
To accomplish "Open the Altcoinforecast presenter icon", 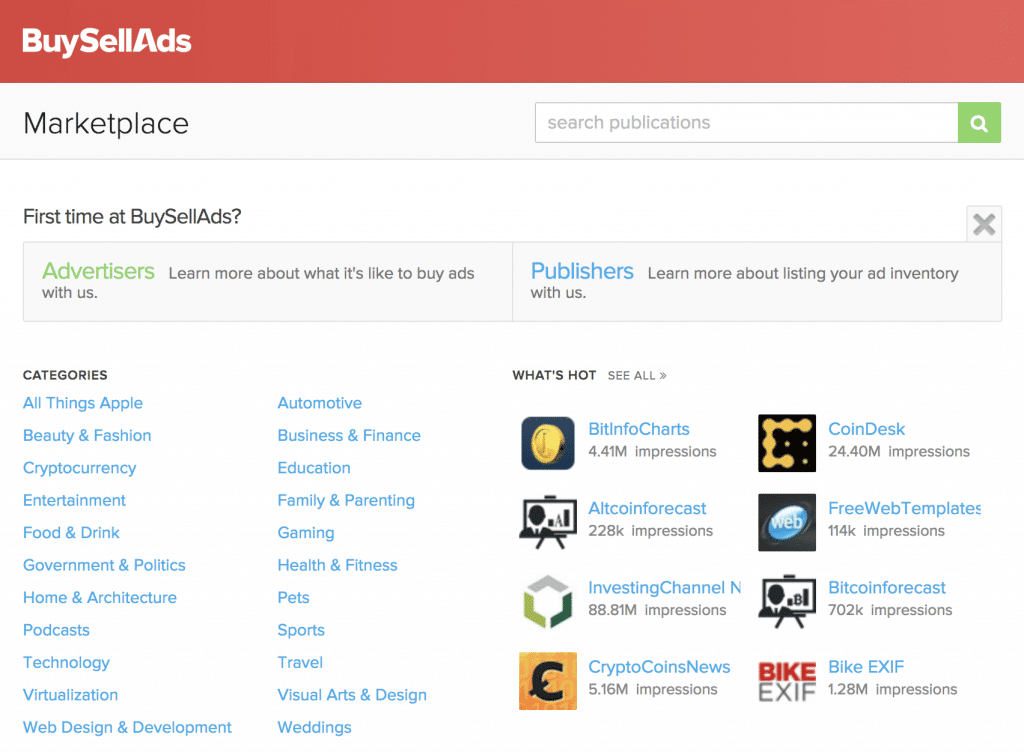I will [x=548, y=522].
